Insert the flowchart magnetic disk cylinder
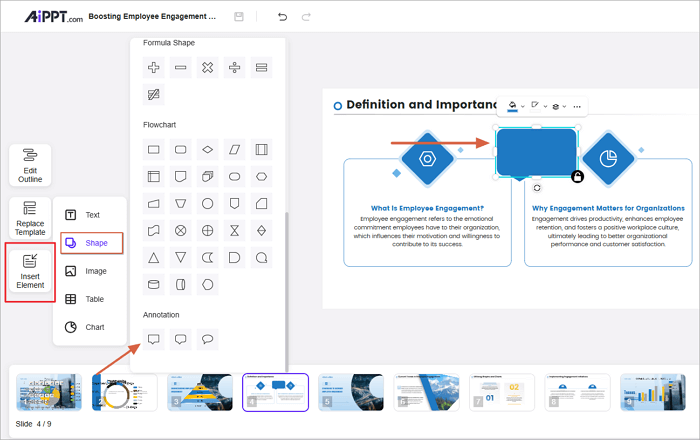The image size is (700, 440). [x=154, y=285]
